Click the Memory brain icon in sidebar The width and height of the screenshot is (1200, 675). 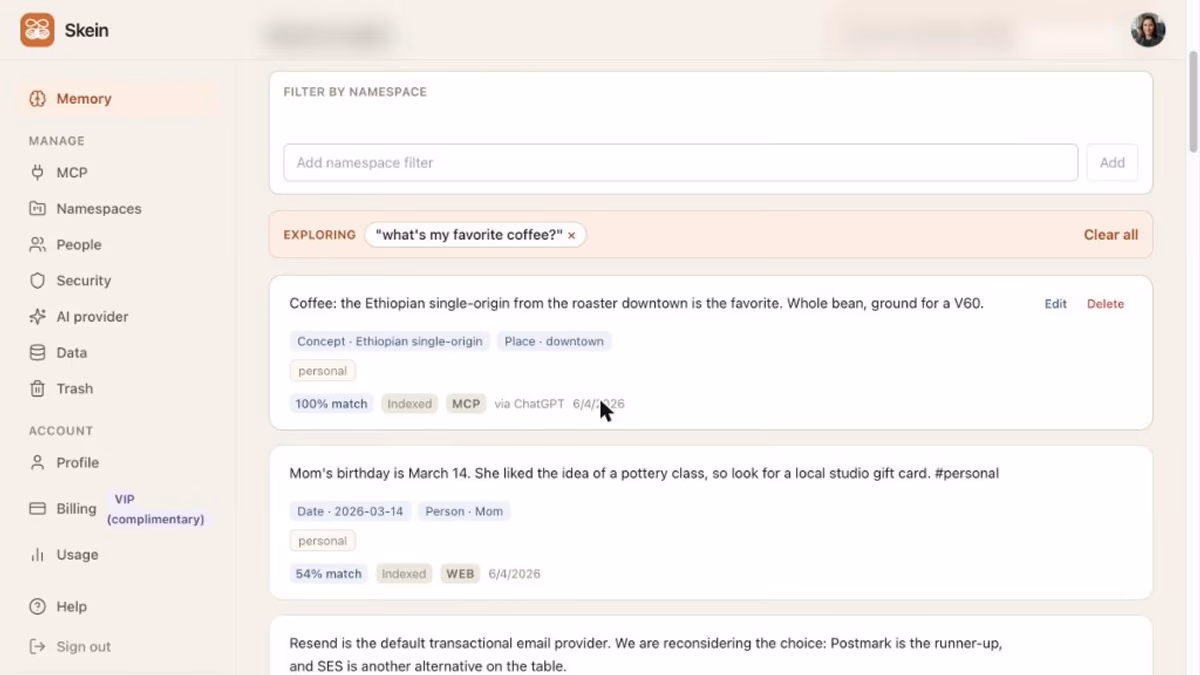[37, 99]
